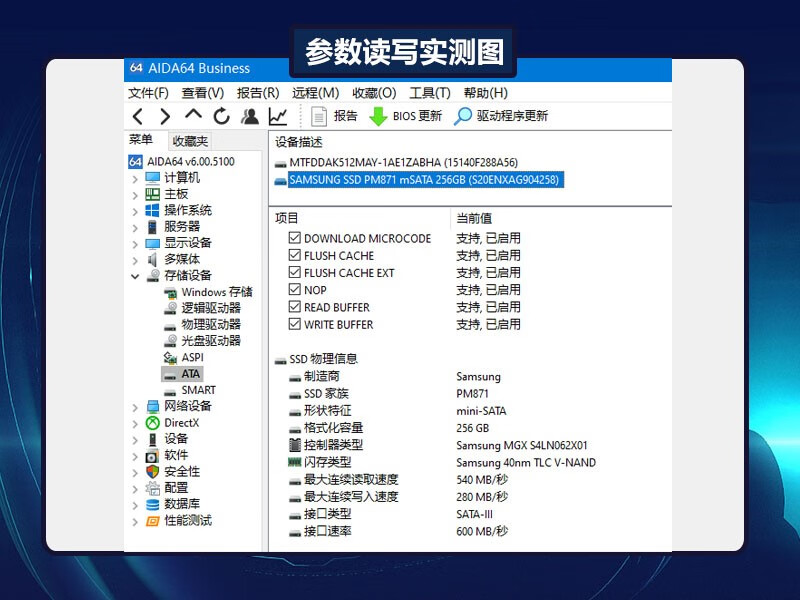
Task: Click the 数据库 database icon
Action: pos(153,504)
